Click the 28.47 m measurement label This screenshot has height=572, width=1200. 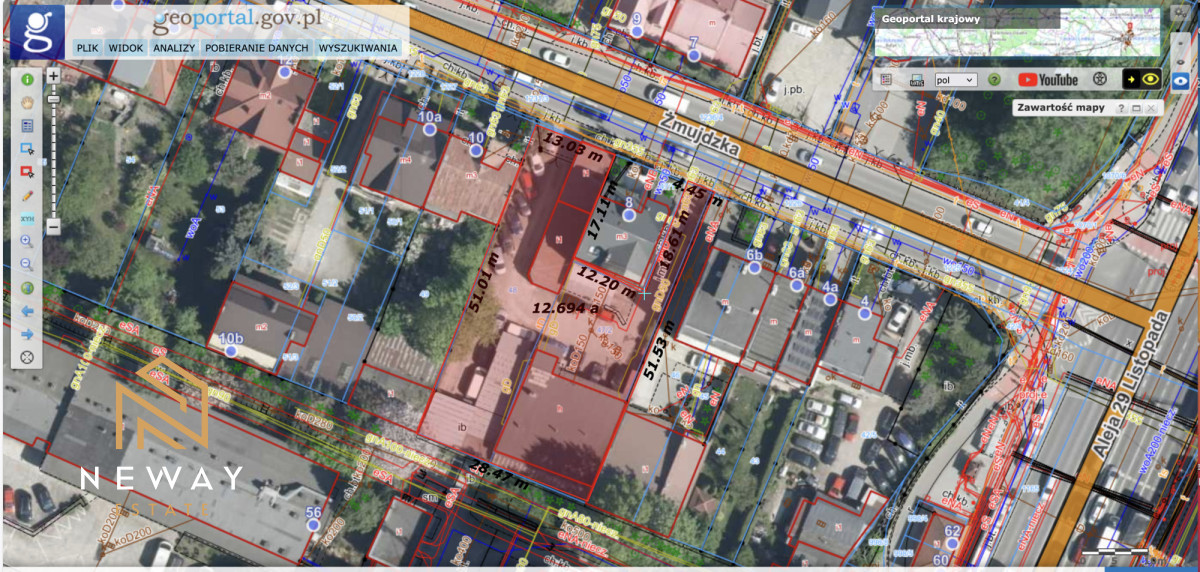click(498, 473)
